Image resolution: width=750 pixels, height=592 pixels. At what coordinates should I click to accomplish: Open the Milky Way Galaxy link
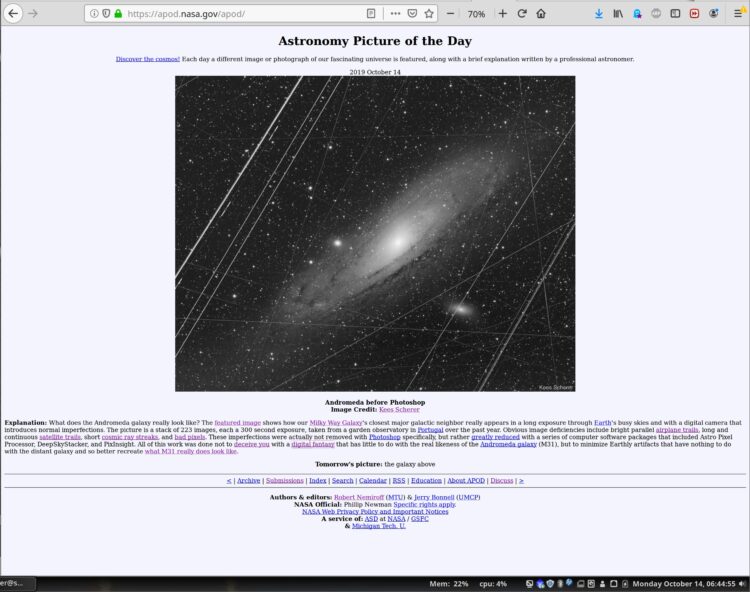(336, 423)
